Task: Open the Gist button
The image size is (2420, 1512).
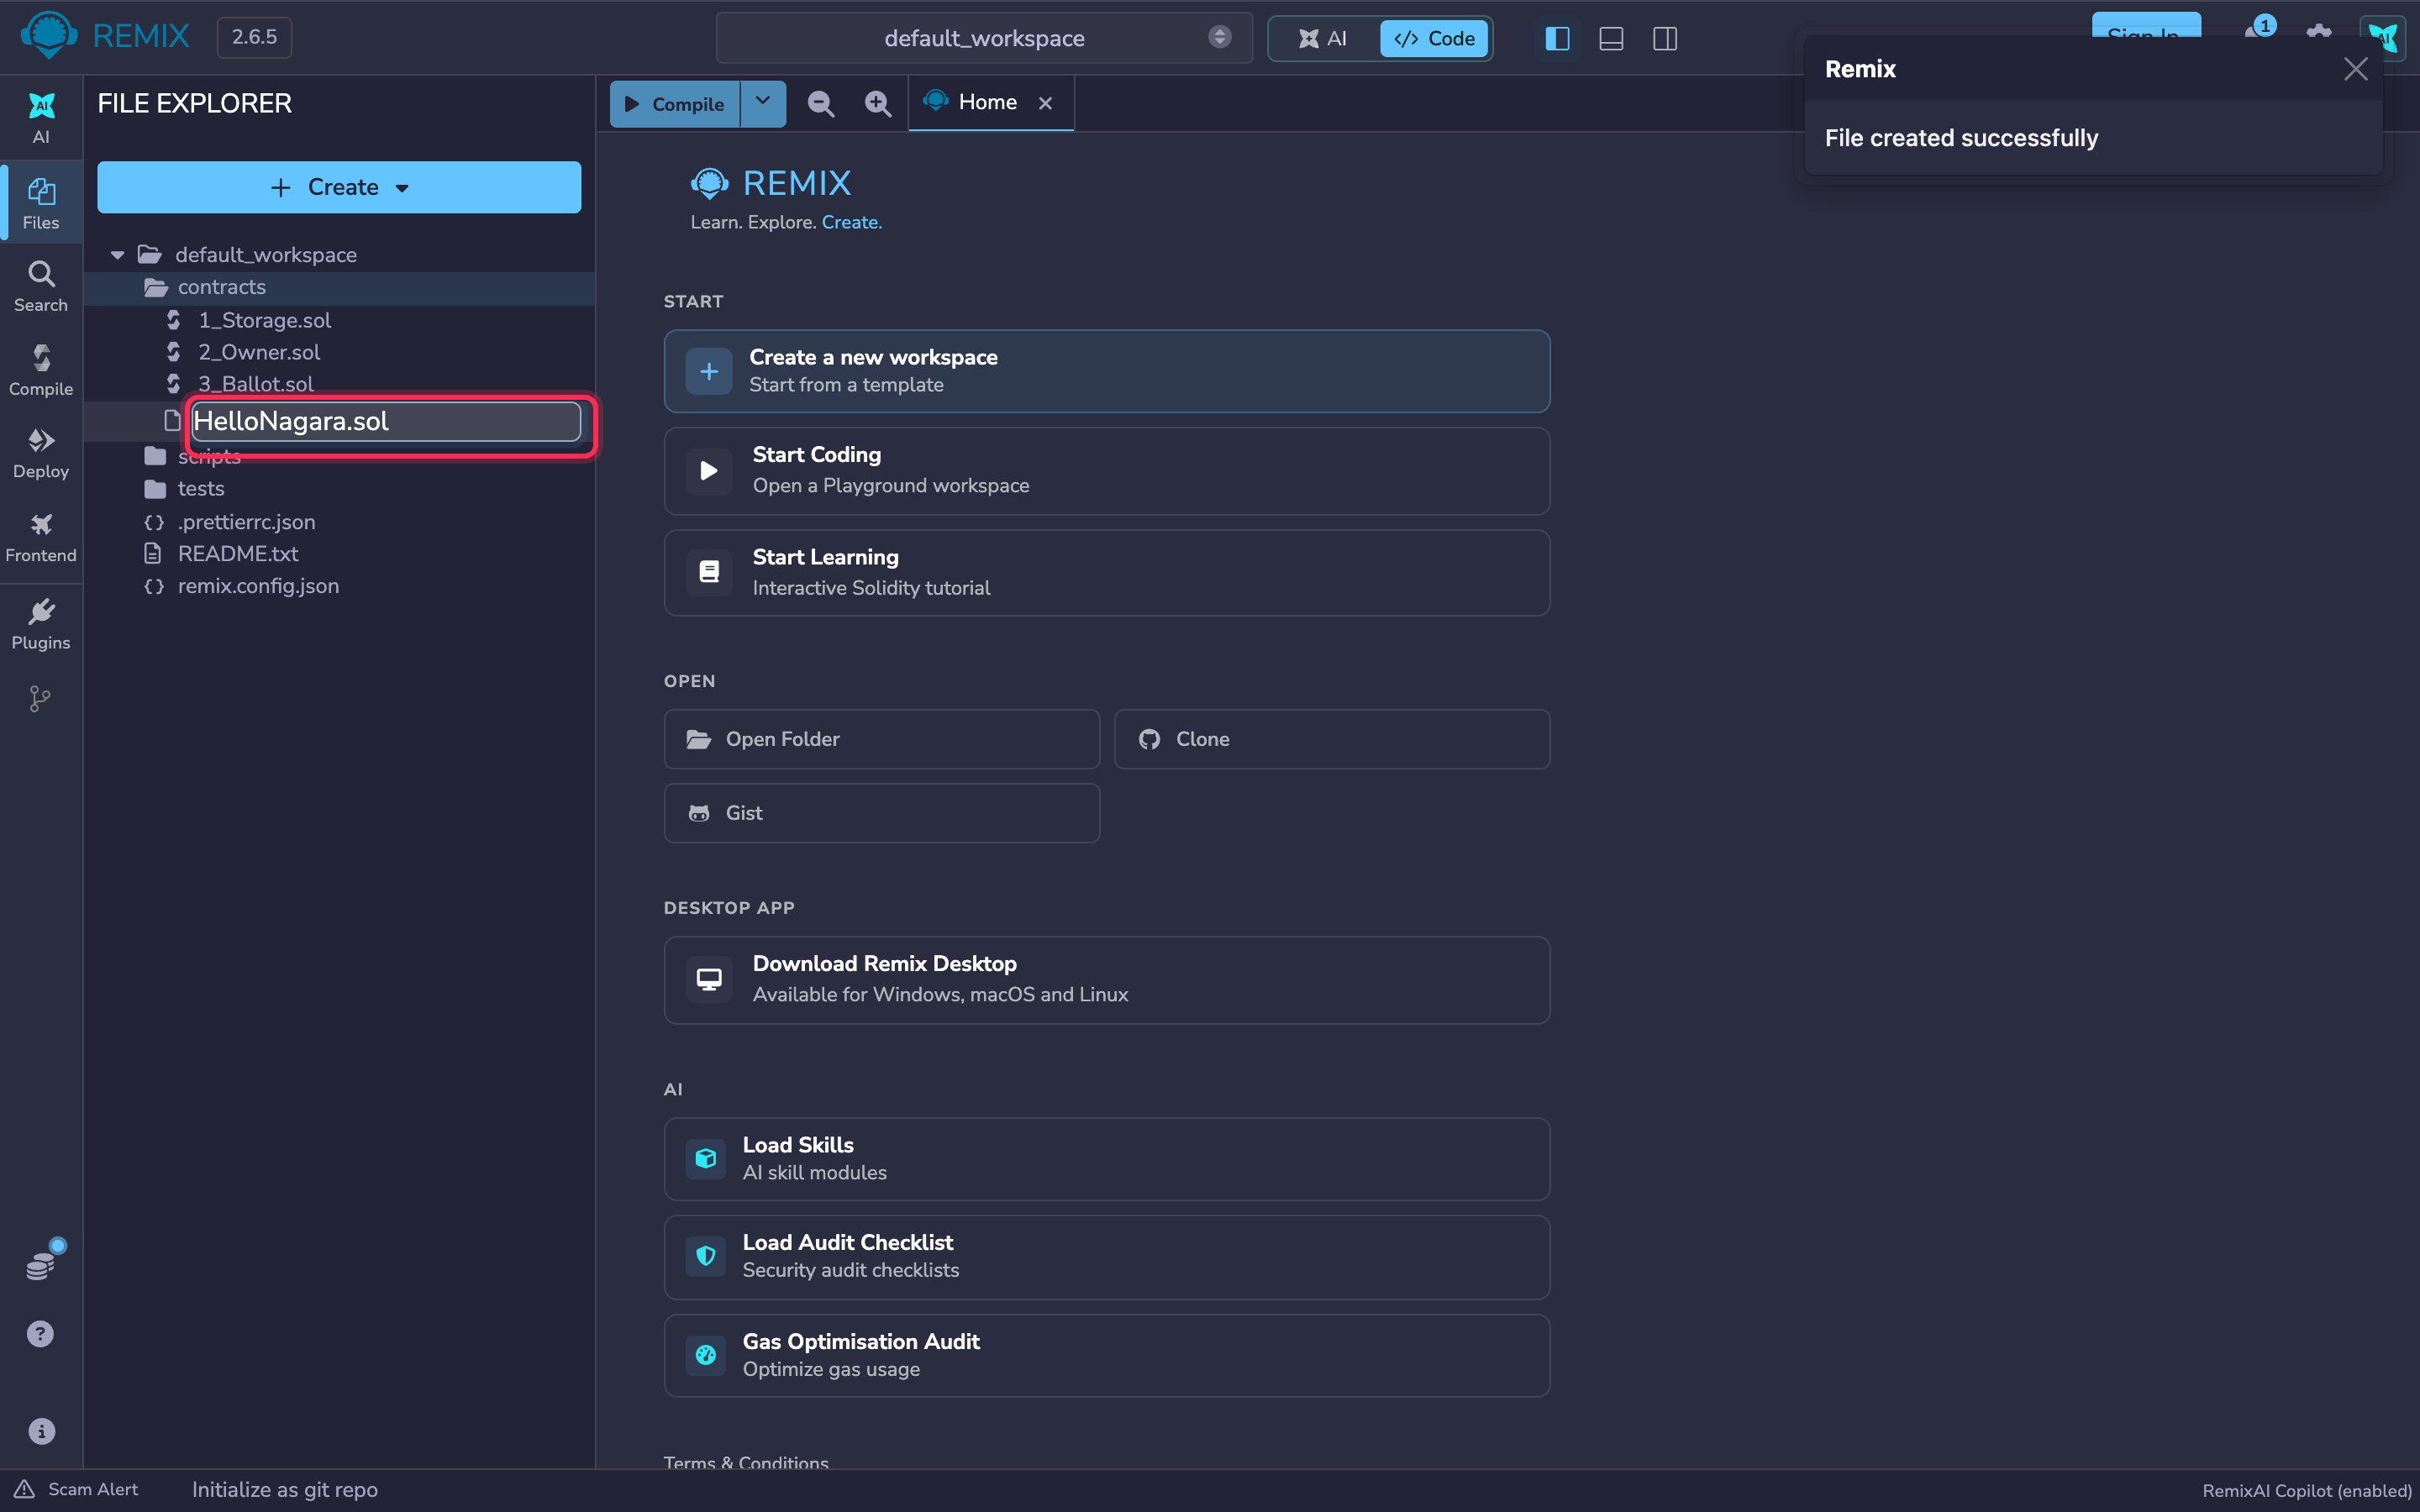Action: [x=881, y=813]
